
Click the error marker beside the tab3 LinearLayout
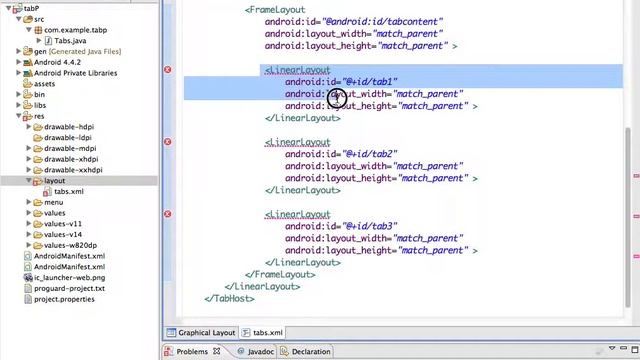coord(168,214)
